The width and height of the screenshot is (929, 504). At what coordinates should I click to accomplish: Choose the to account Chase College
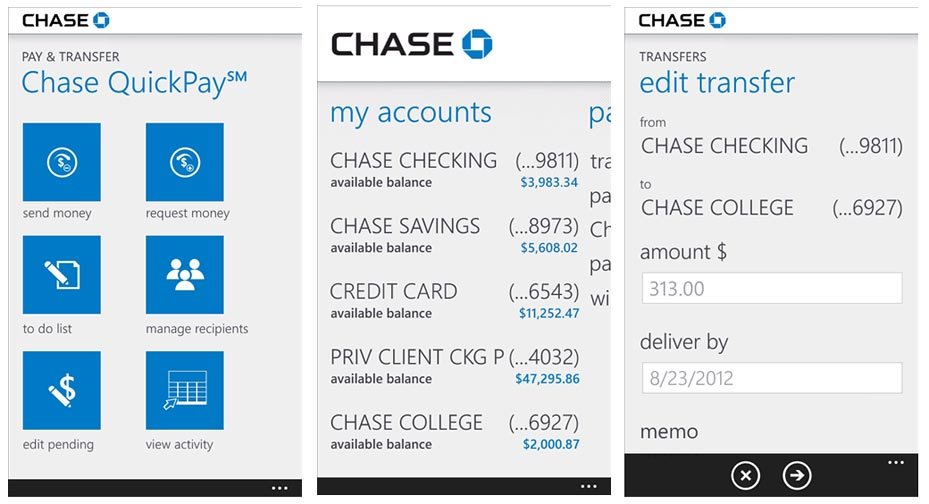tap(772, 208)
